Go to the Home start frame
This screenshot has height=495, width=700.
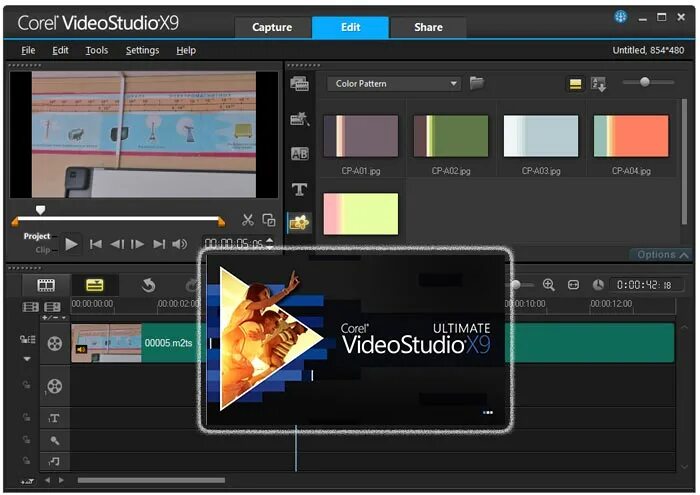point(96,244)
